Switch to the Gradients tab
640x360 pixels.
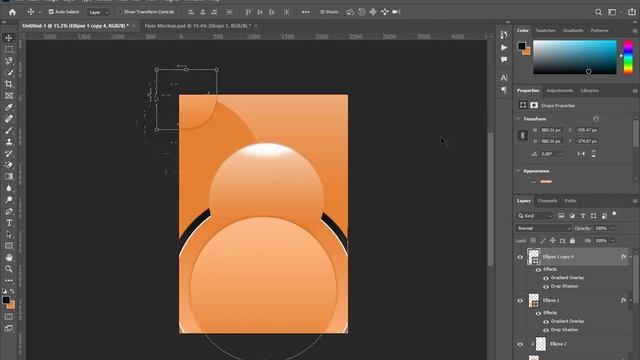point(573,31)
